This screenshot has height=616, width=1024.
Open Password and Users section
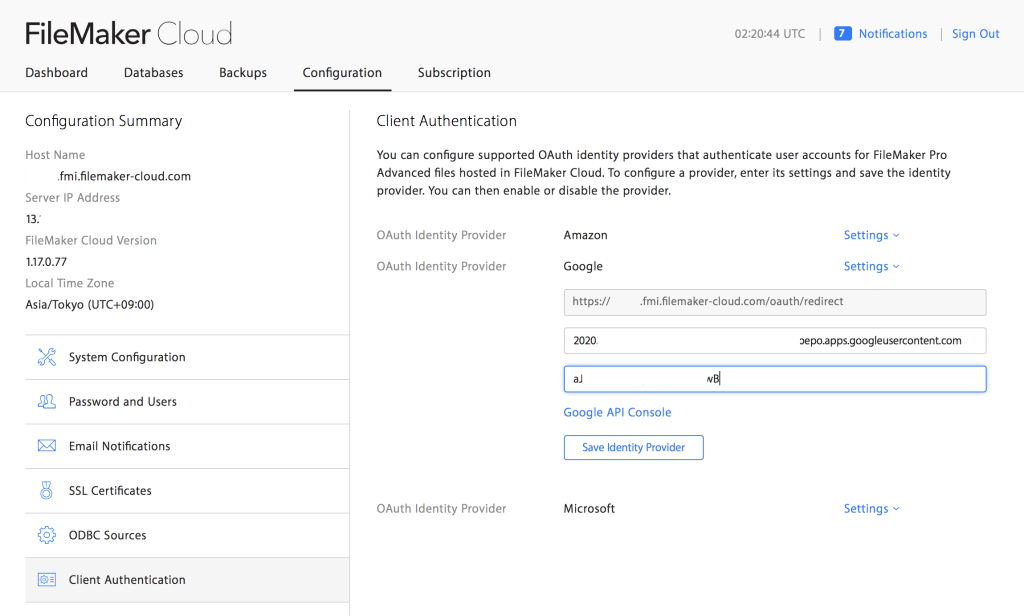click(x=187, y=402)
